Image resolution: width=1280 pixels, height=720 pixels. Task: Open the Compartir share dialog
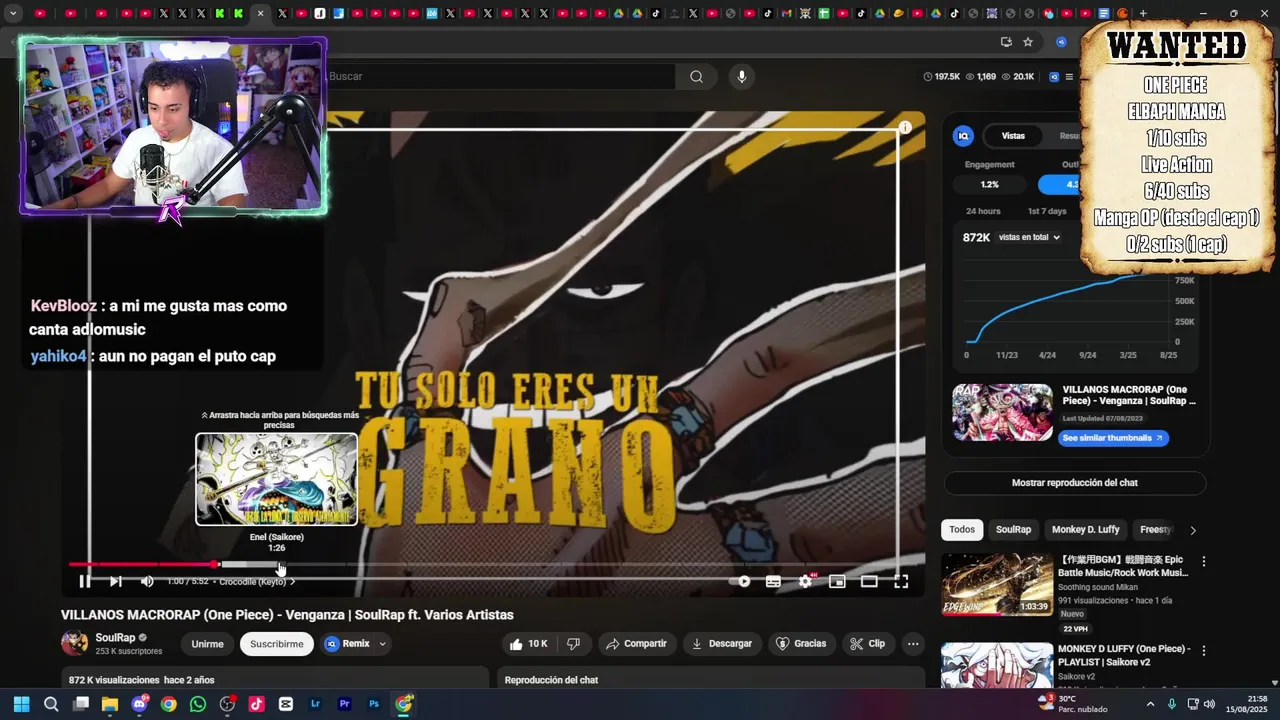click(636, 644)
